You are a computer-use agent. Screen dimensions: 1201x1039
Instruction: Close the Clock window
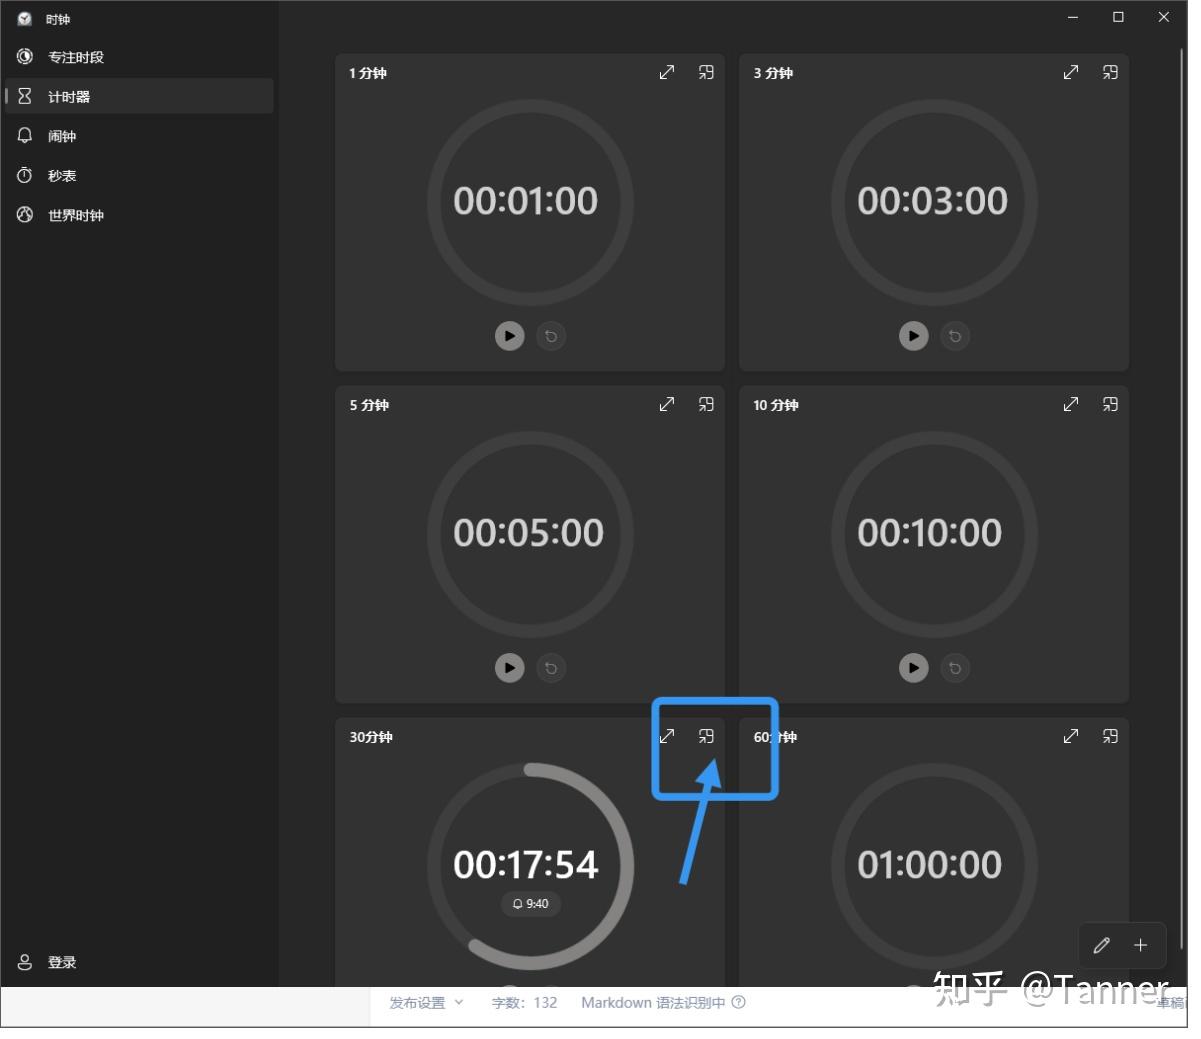pyautogui.click(x=1164, y=17)
